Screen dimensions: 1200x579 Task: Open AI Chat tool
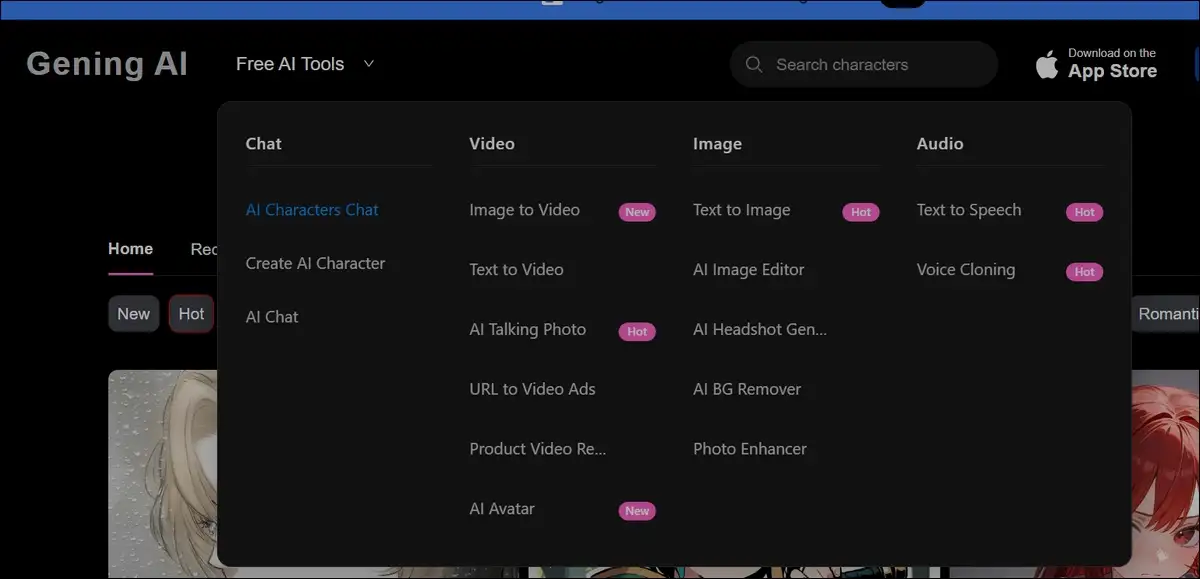point(272,317)
